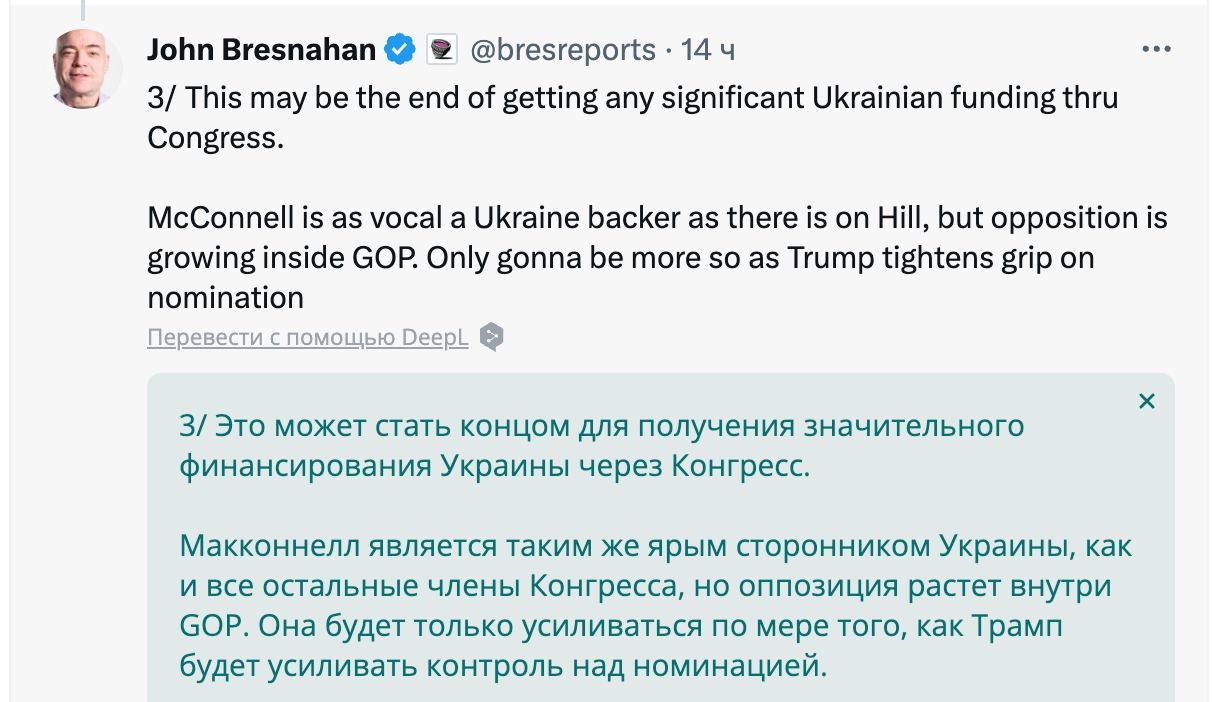The image size is (1212, 702).
Task: Click the word "nomination" ending the tweet
Action: (225, 297)
